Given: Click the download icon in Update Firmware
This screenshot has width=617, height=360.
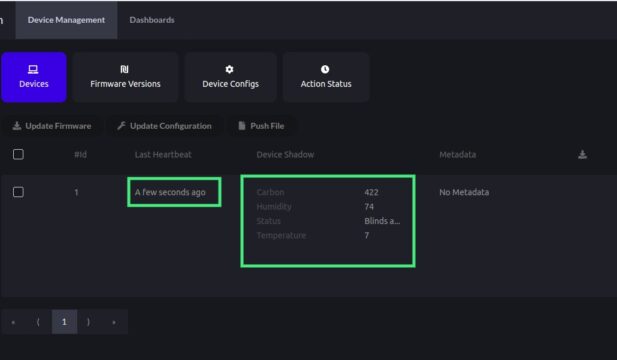Looking at the screenshot, I should pyautogui.click(x=17, y=126).
